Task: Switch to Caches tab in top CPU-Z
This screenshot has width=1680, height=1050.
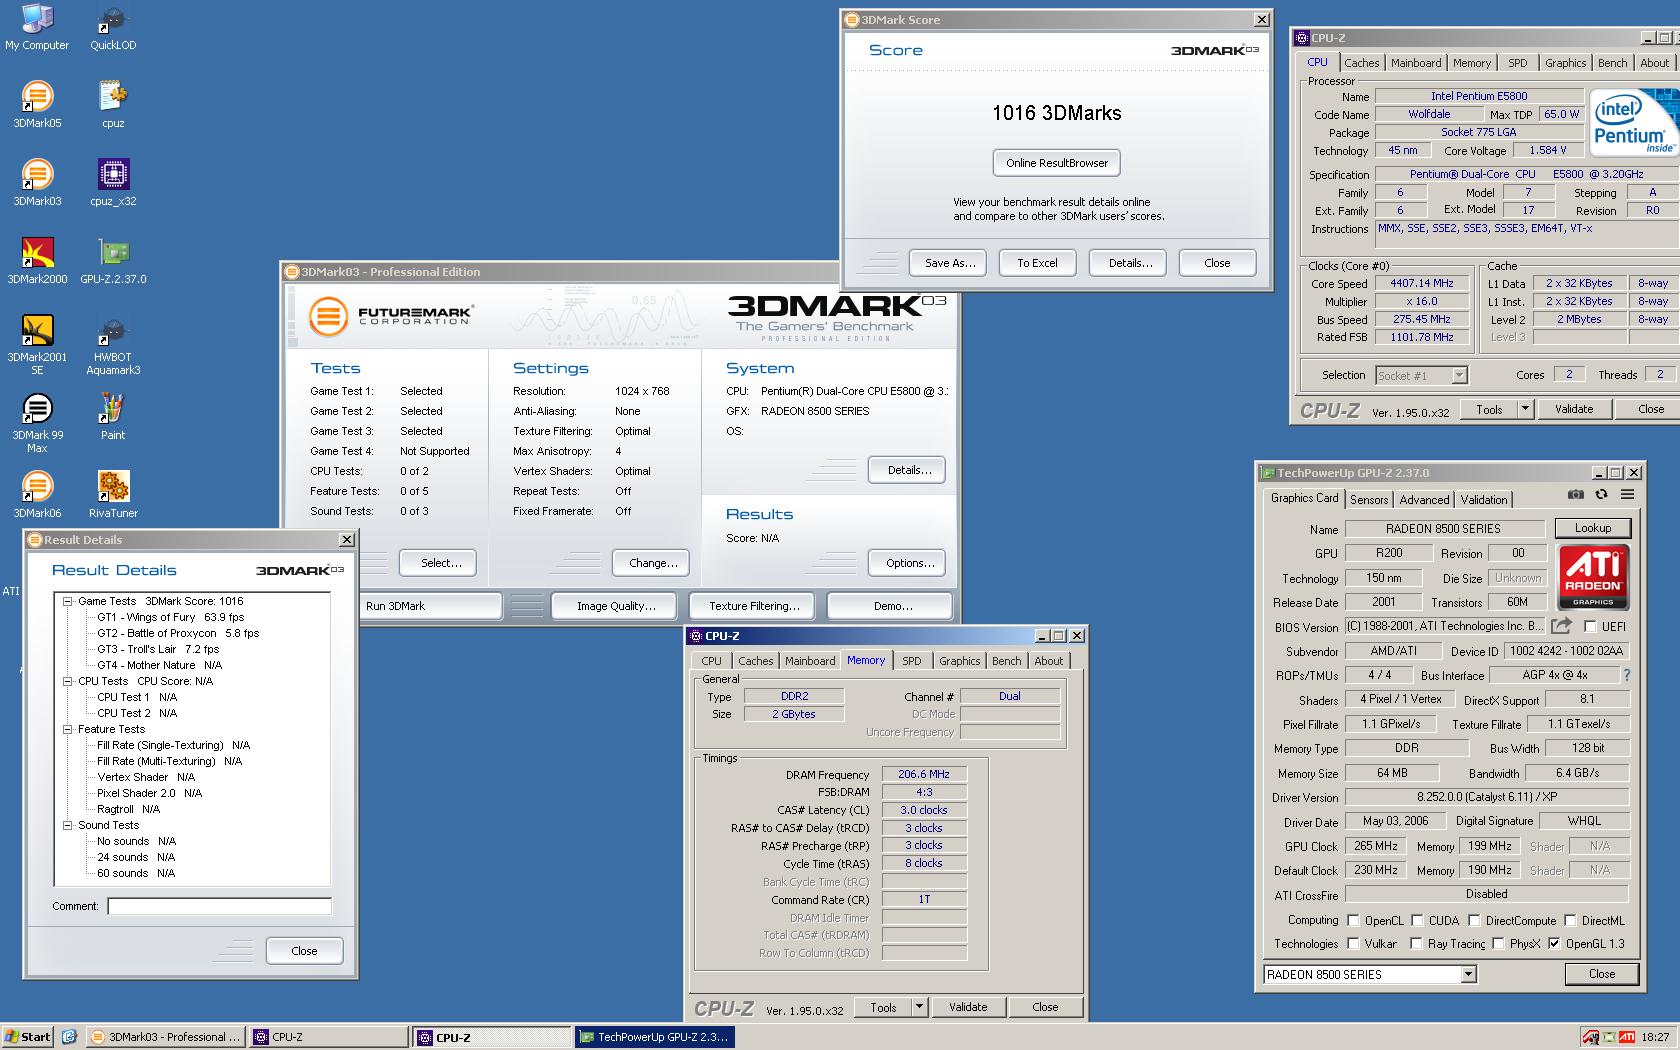Action: click(x=1361, y=63)
